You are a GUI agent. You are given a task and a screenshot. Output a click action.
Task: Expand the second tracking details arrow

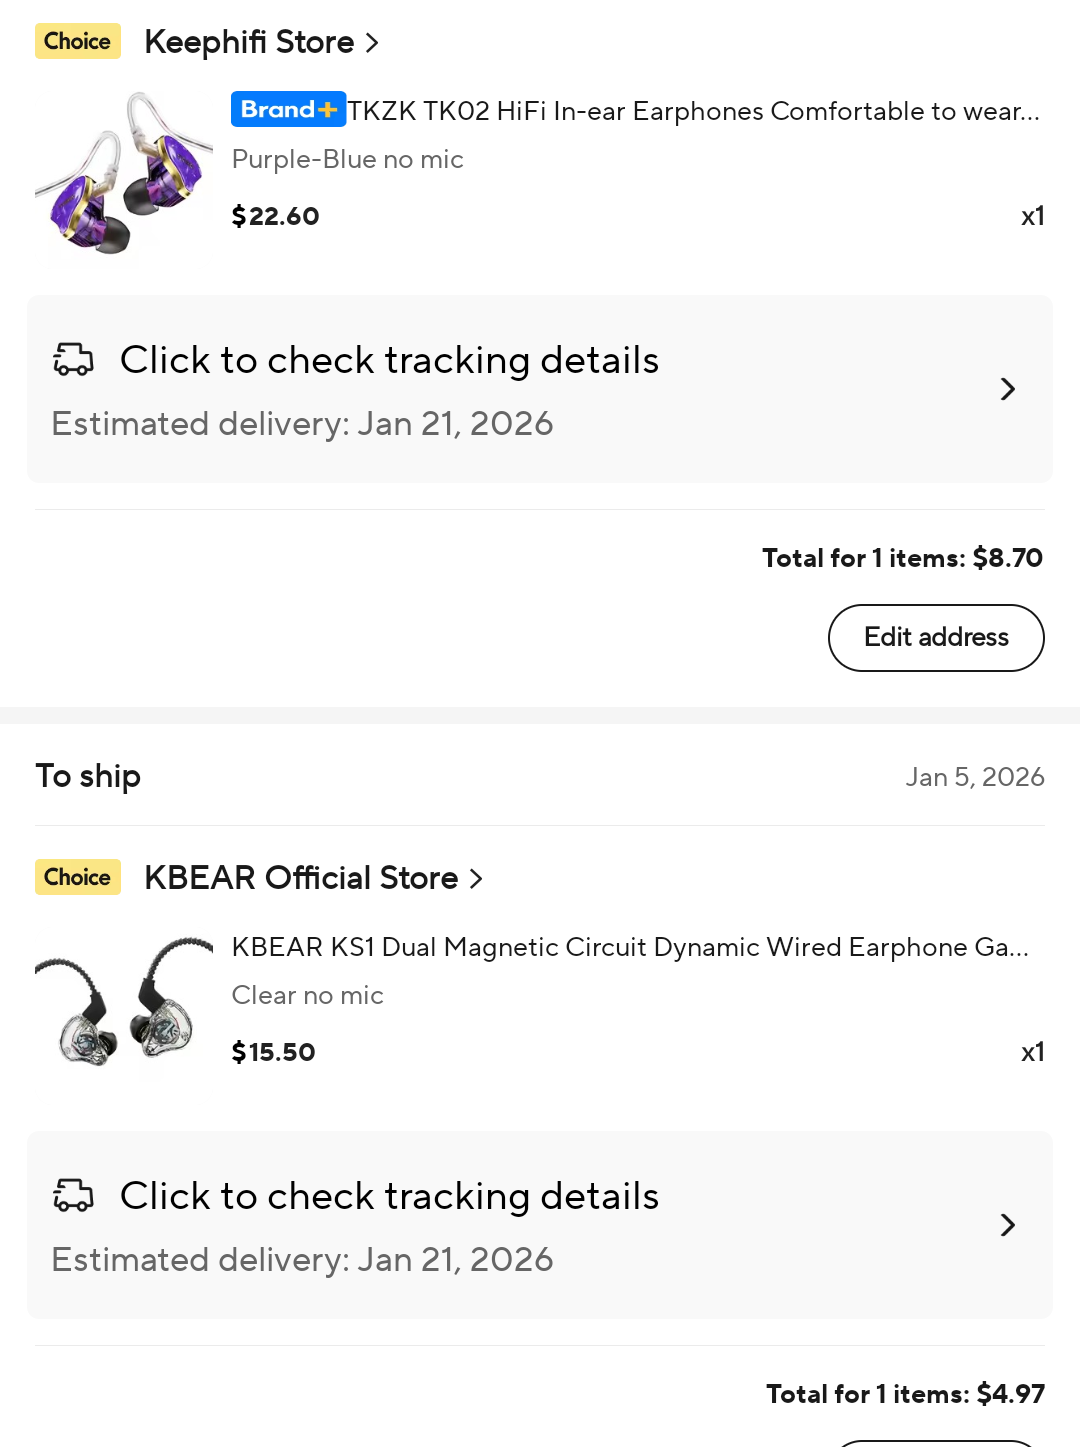pyautogui.click(x=1007, y=1225)
